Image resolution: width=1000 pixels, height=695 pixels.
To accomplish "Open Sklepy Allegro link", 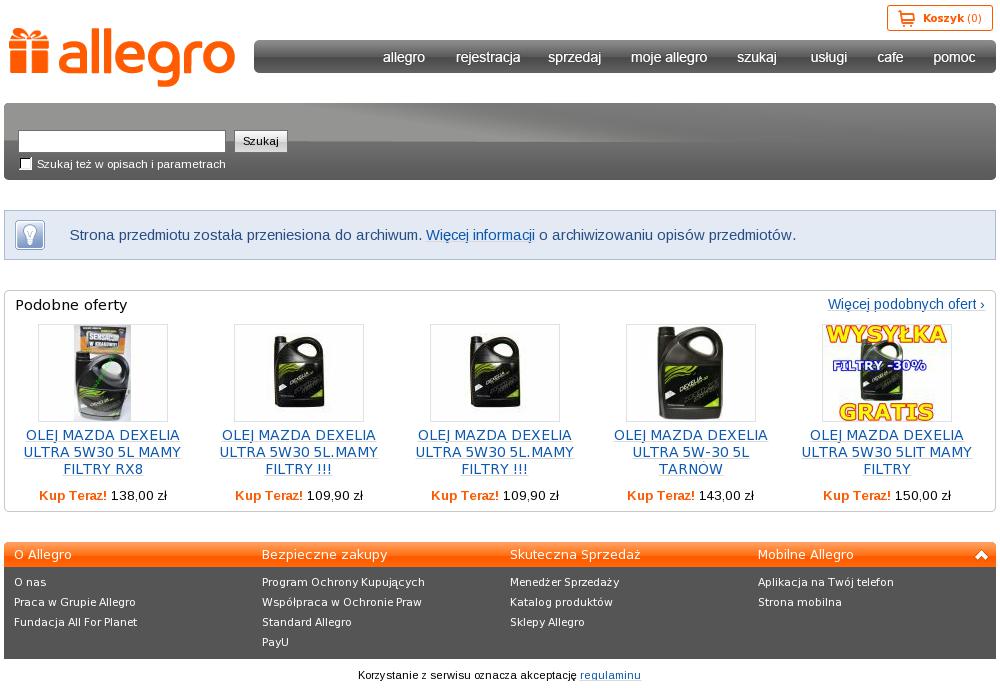I will 547,622.
